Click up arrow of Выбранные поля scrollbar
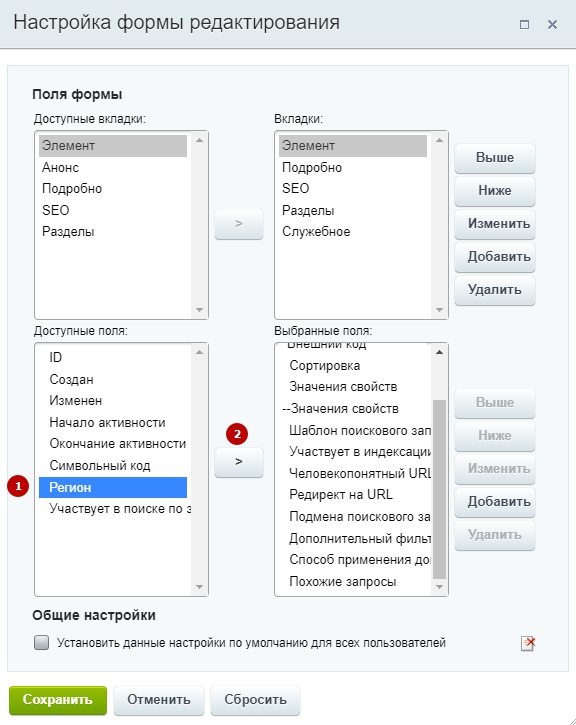The image size is (576, 725). coord(439,352)
